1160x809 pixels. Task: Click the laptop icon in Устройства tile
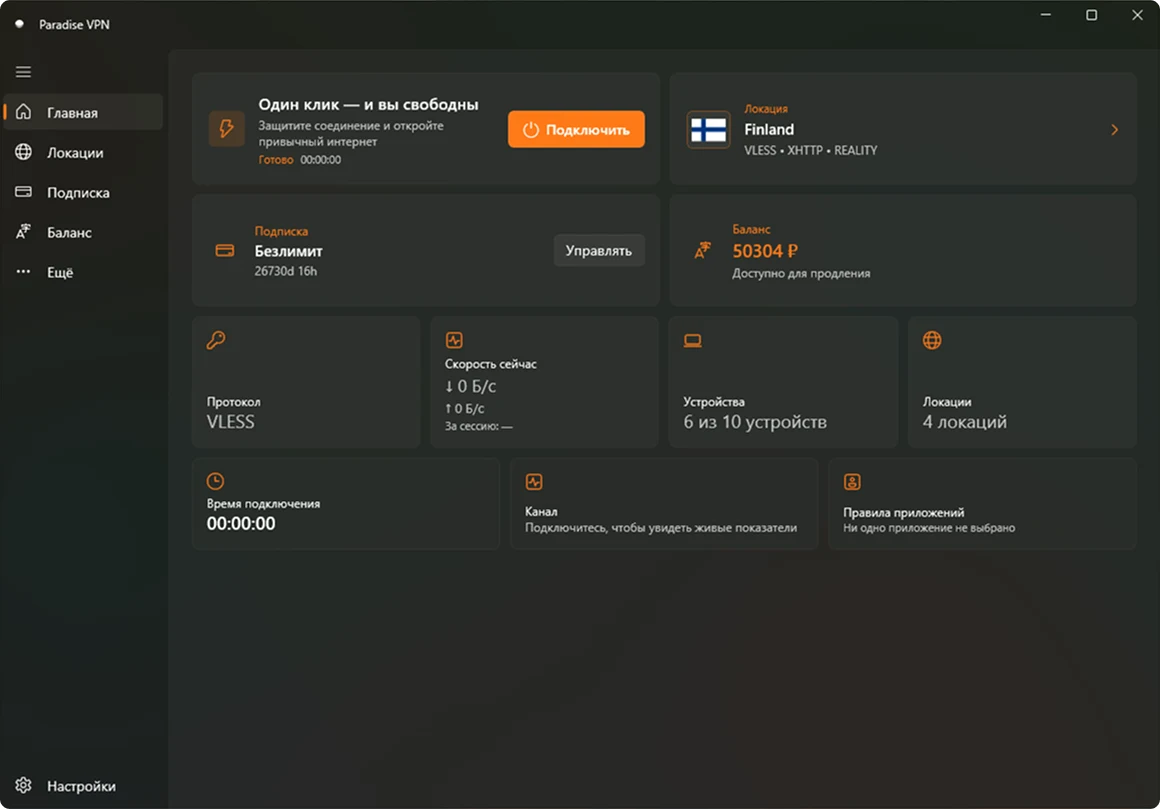(x=692, y=341)
